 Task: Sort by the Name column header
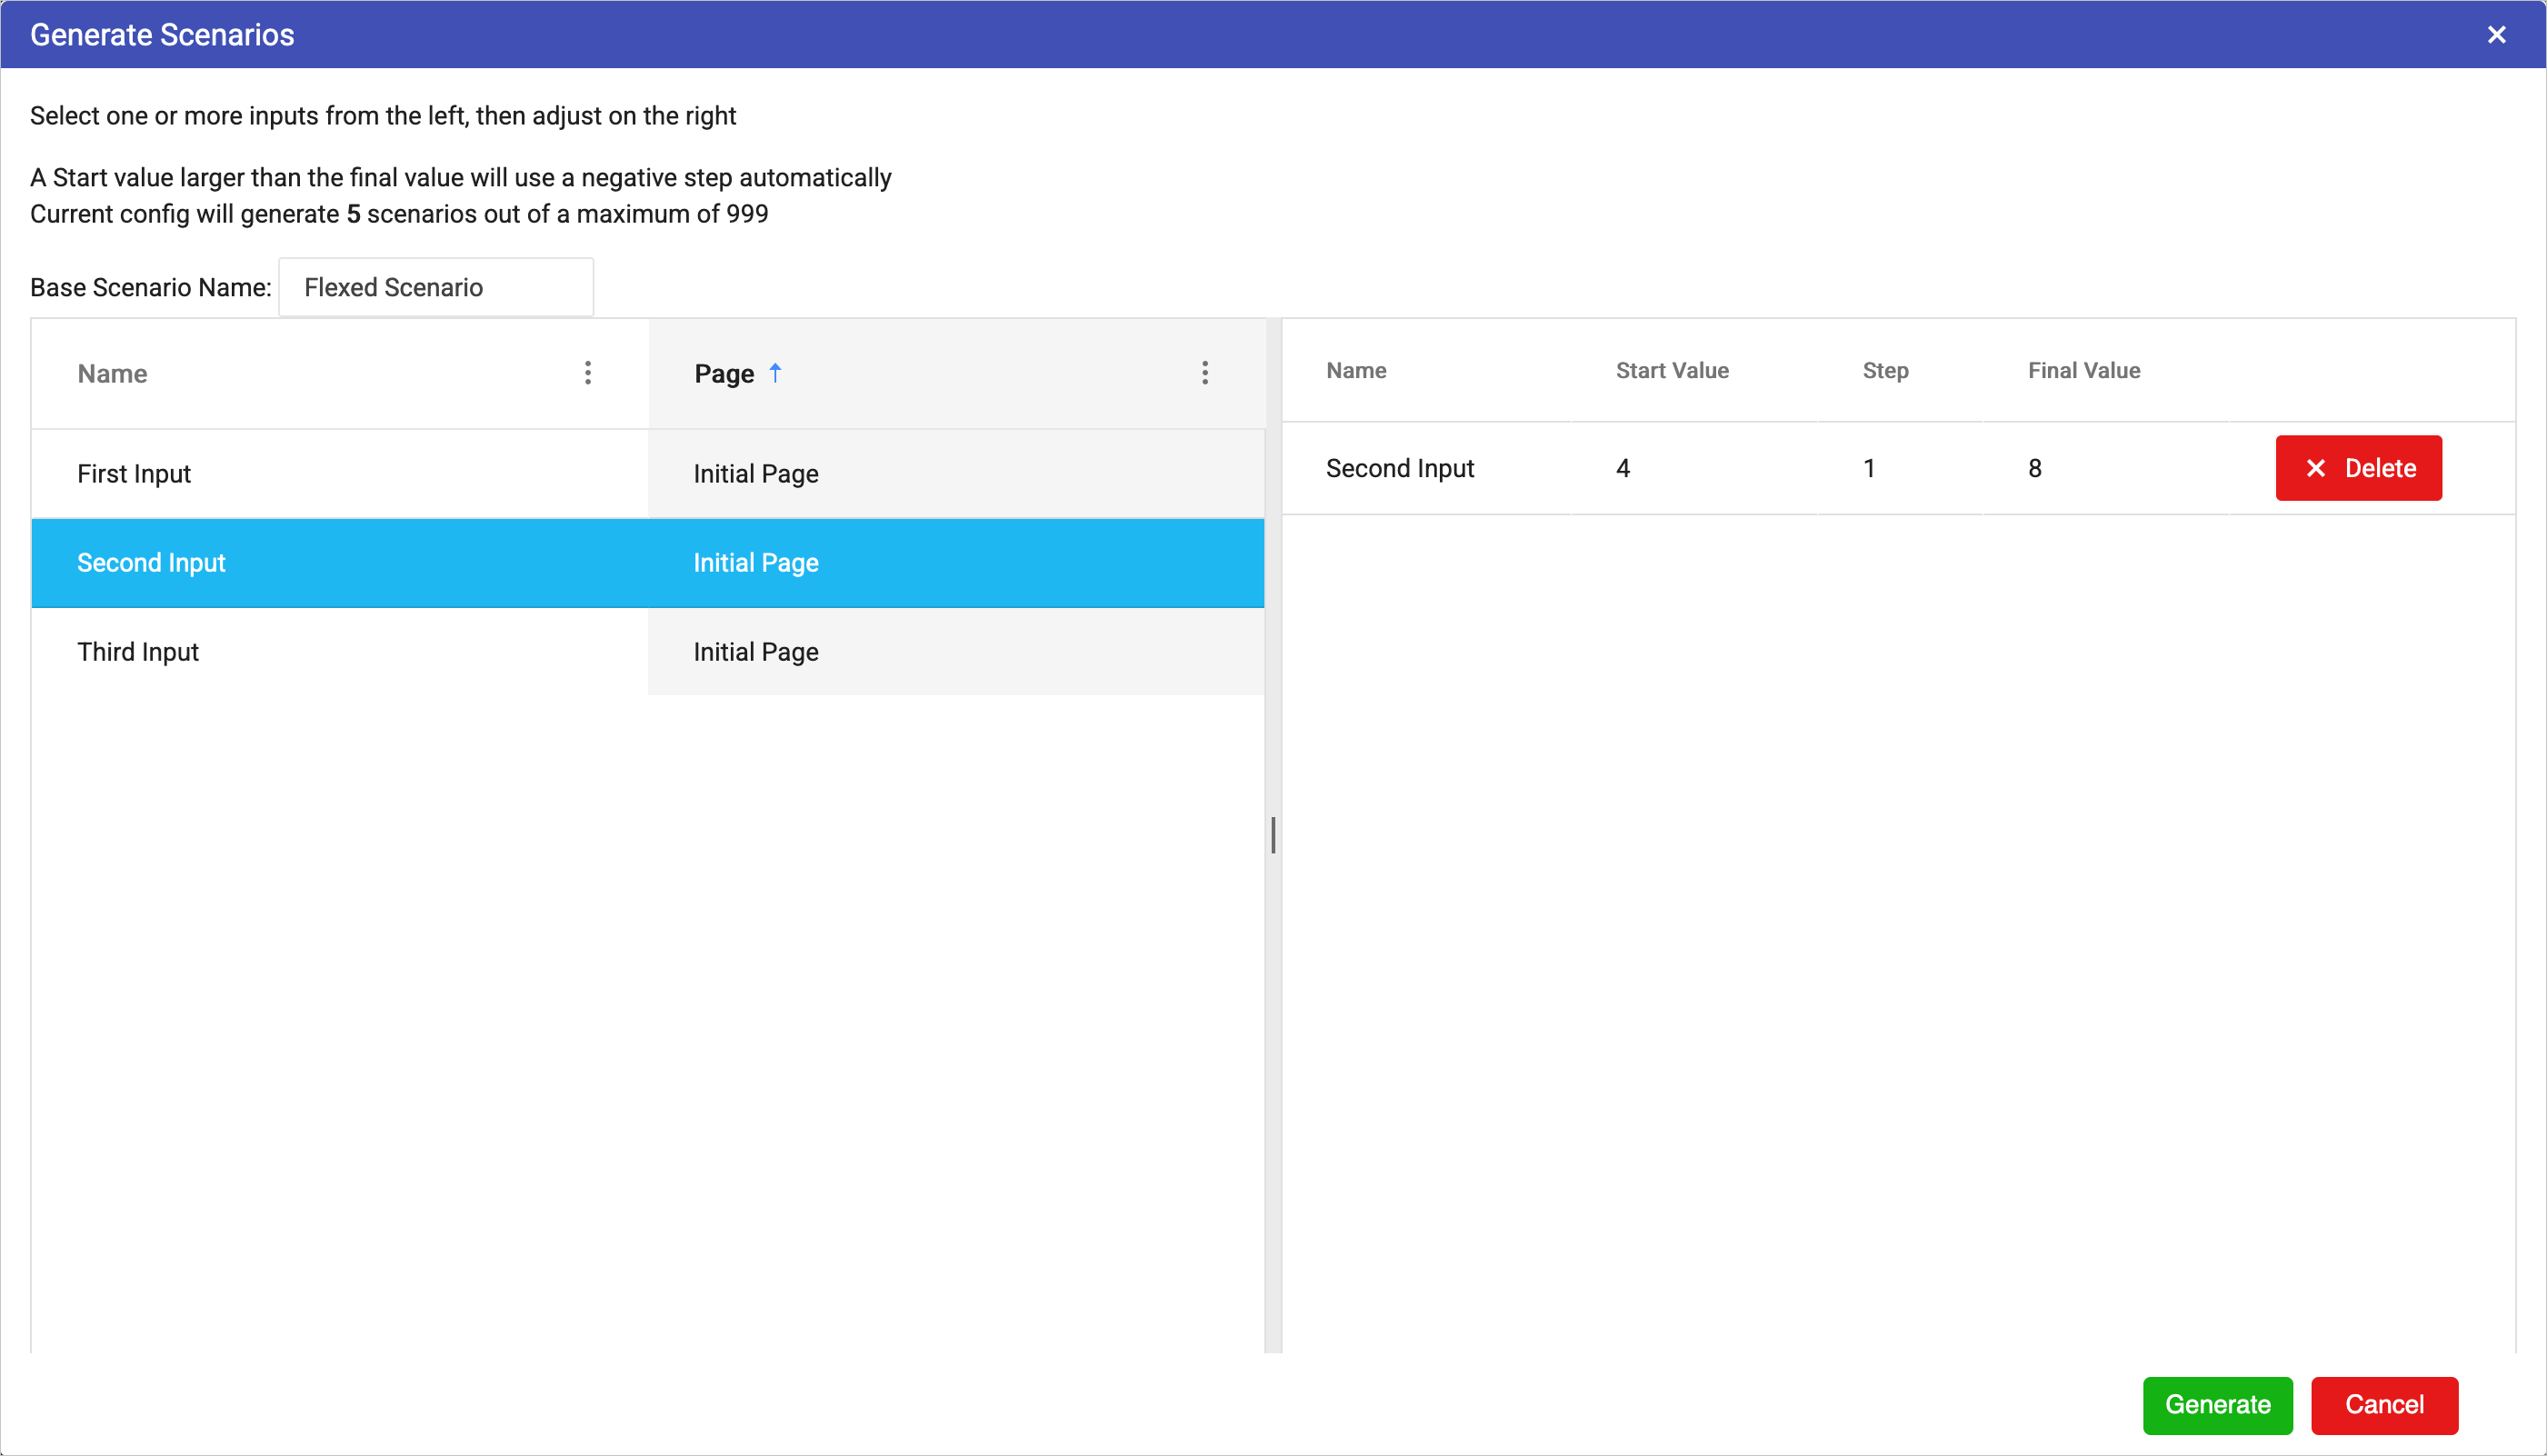point(113,373)
